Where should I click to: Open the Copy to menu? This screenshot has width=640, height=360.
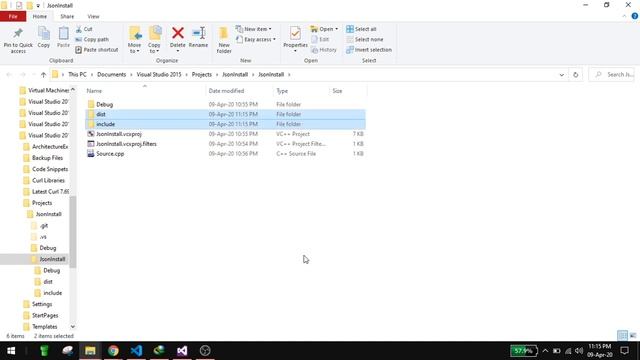154,40
